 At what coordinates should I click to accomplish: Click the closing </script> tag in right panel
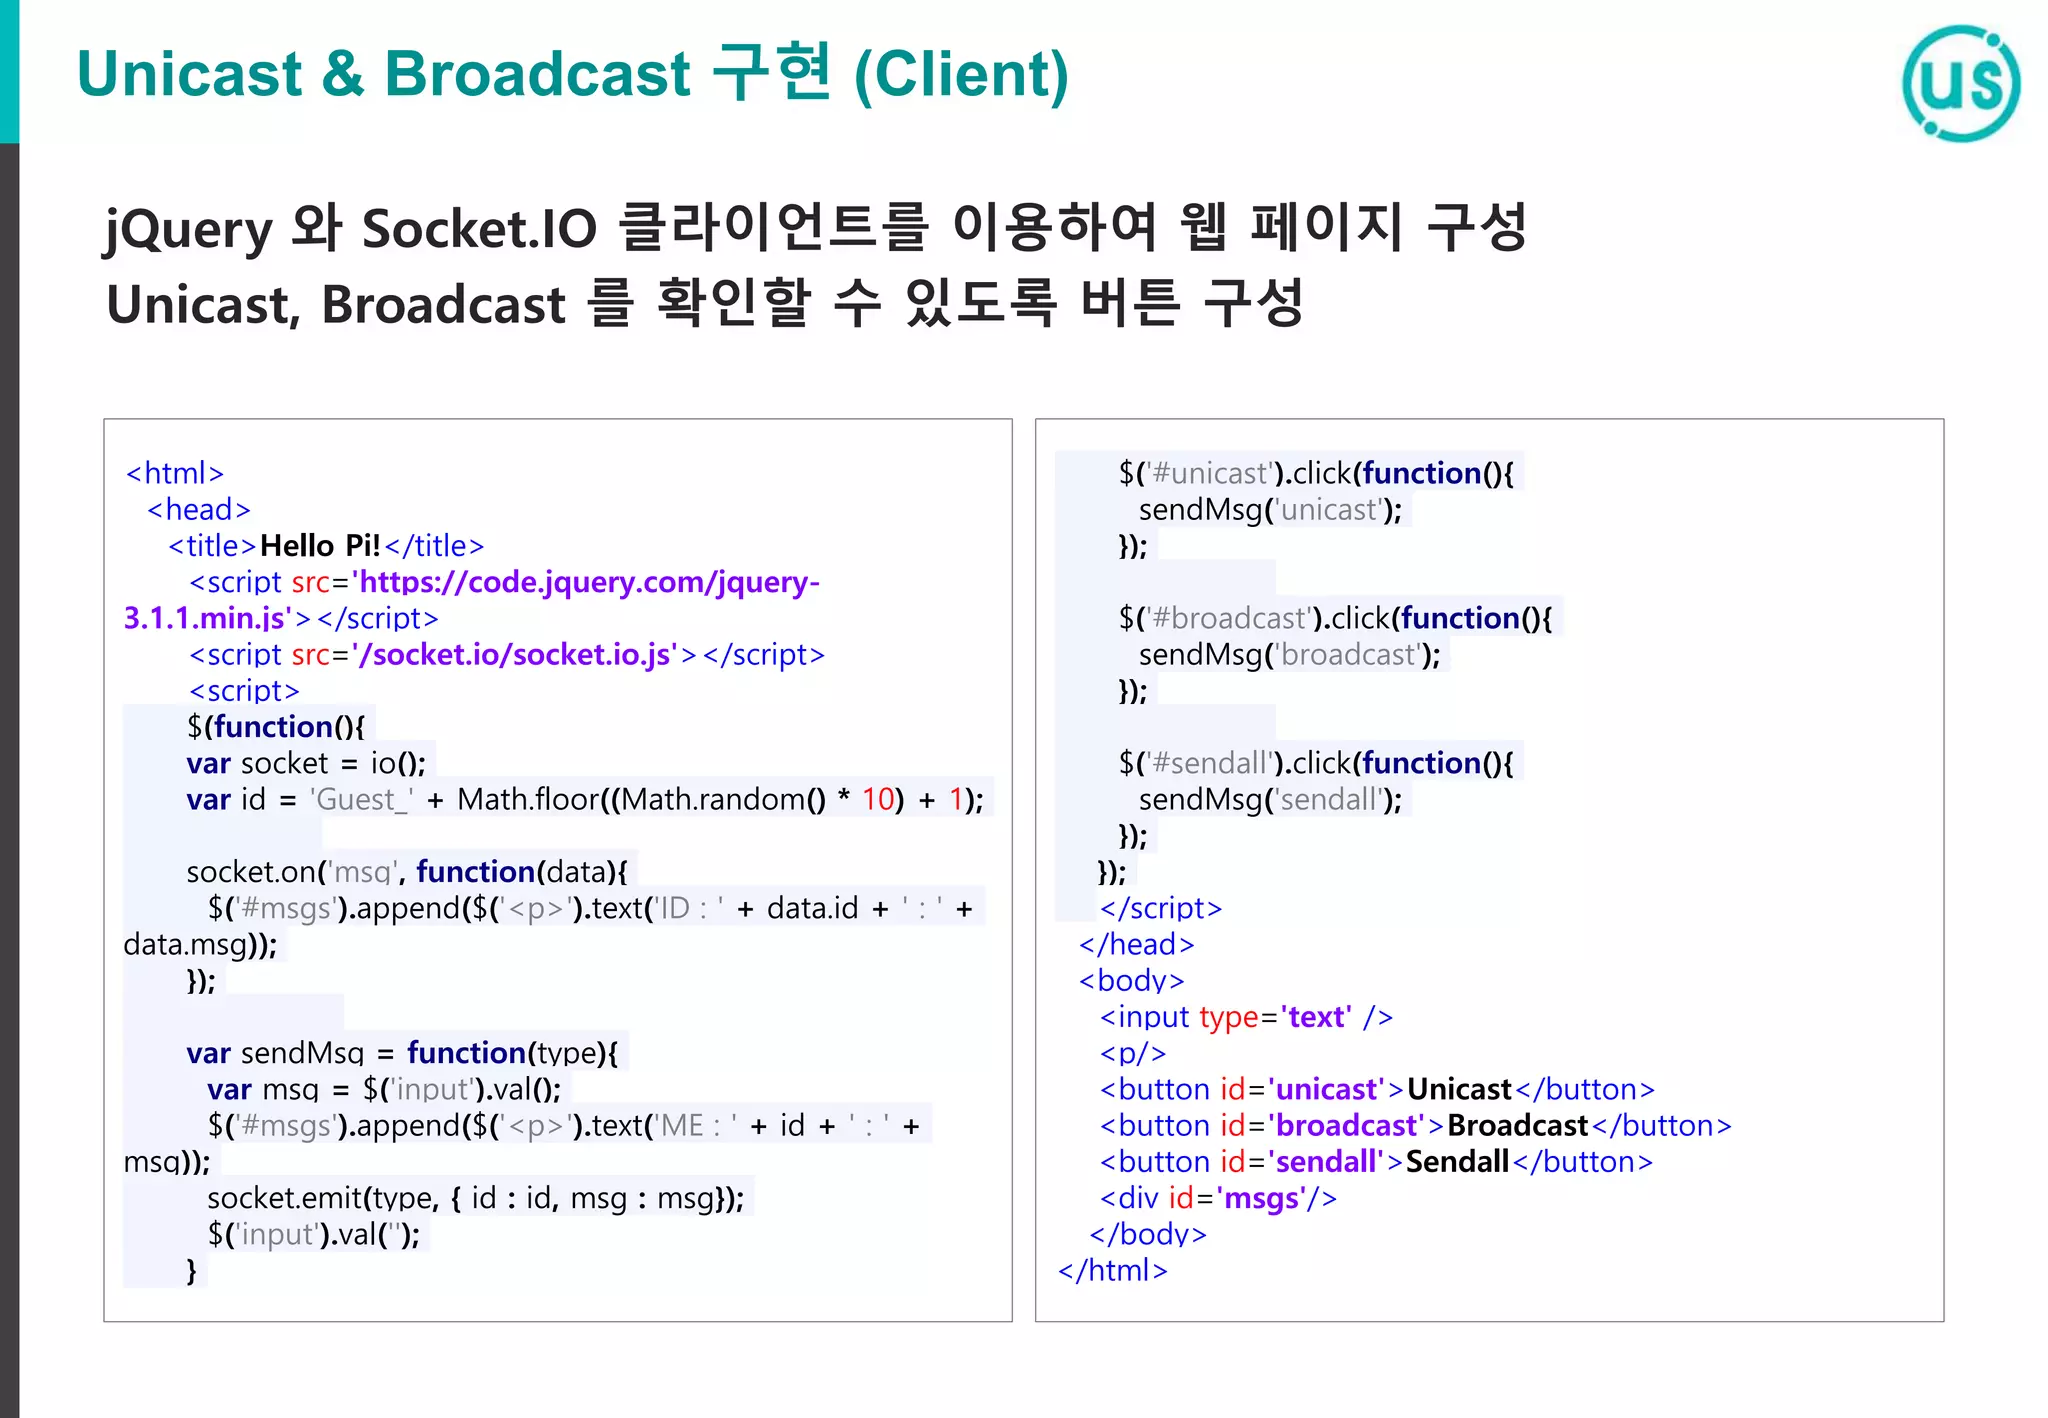[x=1161, y=908]
